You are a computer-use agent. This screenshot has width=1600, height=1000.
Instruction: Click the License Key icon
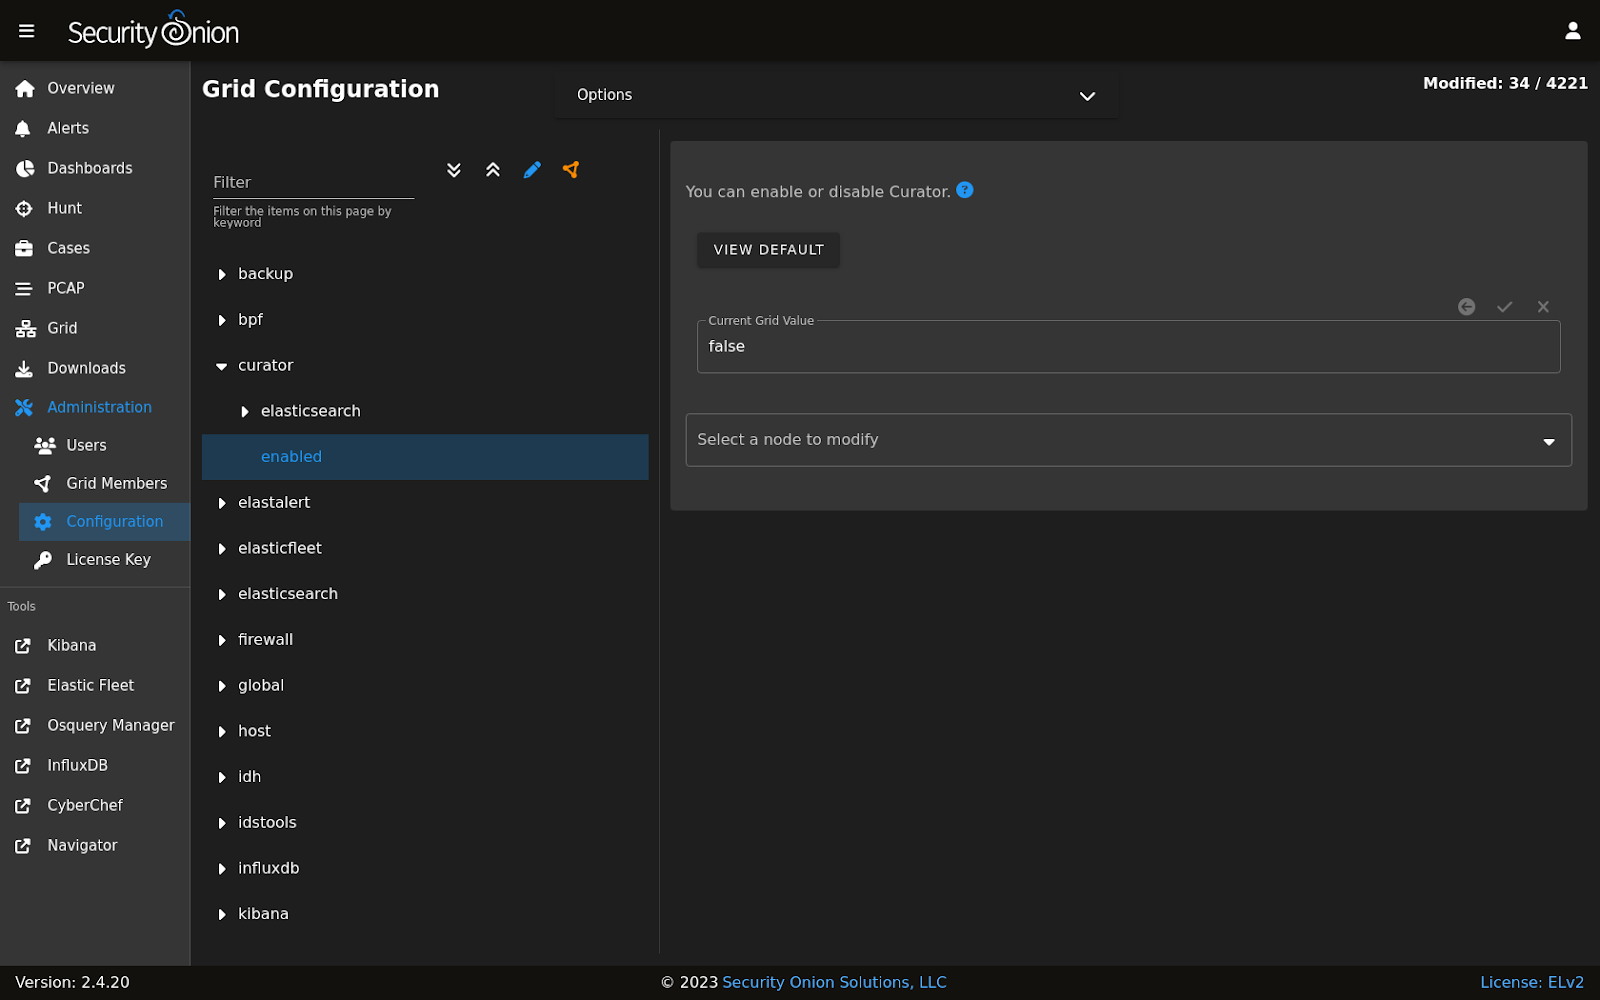(x=43, y=559)
